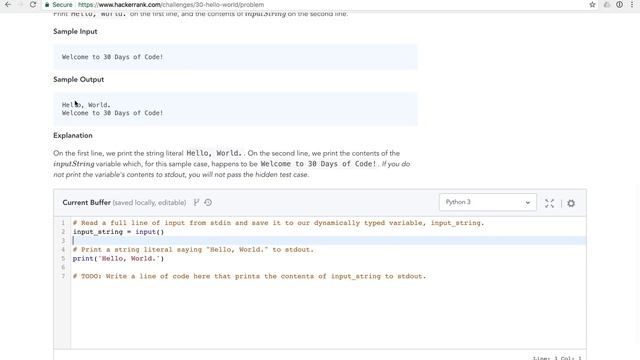Image resolution: width=640 pixels, height=360 pixels.
Task: Open editor settings with the gear icon
Action: tap(571, 203)
